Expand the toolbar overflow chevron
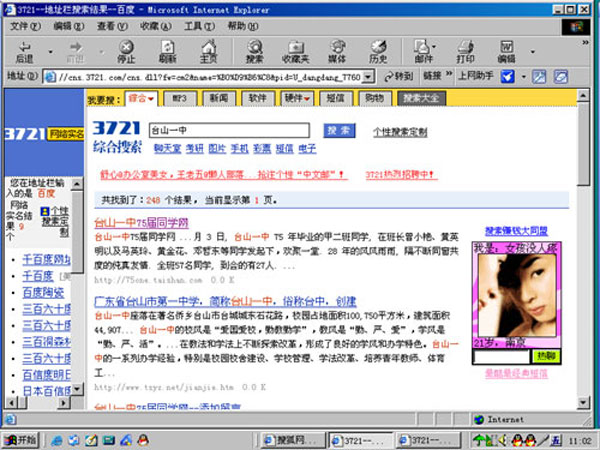This screenshot has height=450, width=600. [x=585, y=42]
